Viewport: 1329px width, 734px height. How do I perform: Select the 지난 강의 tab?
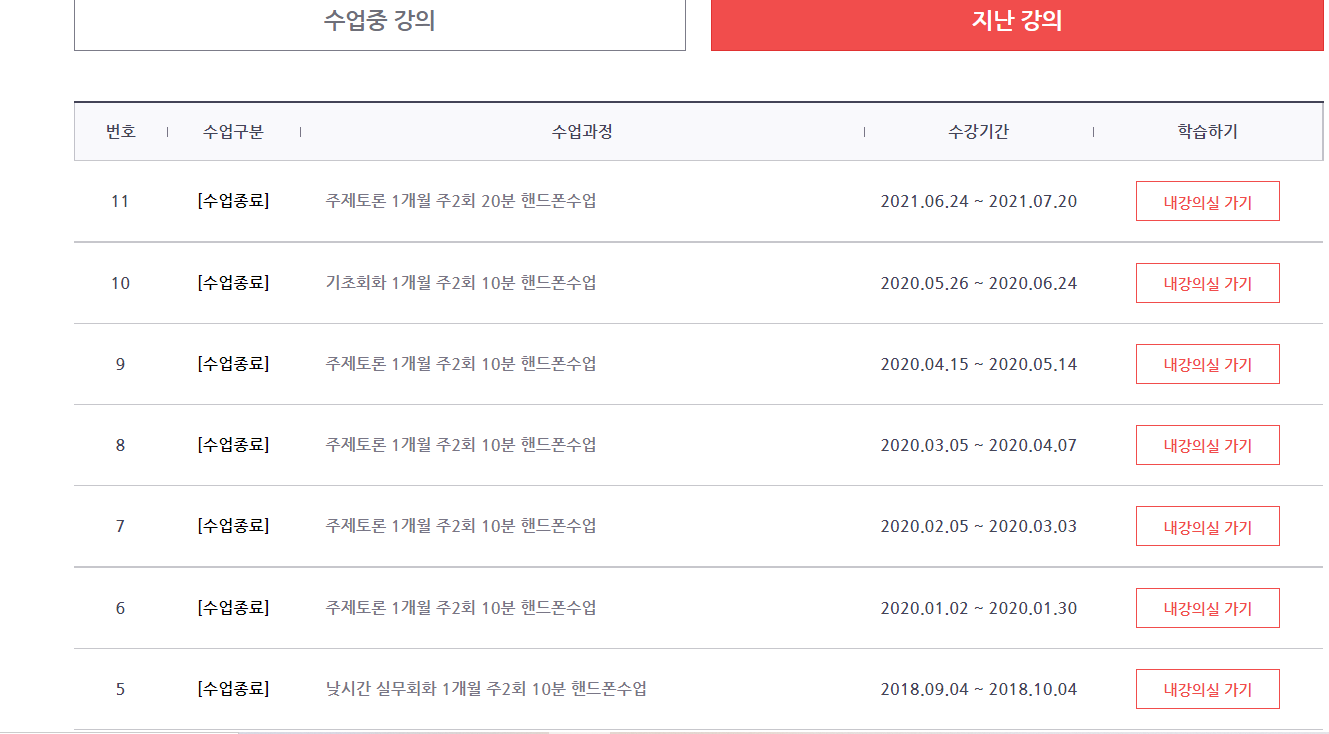1016,22
